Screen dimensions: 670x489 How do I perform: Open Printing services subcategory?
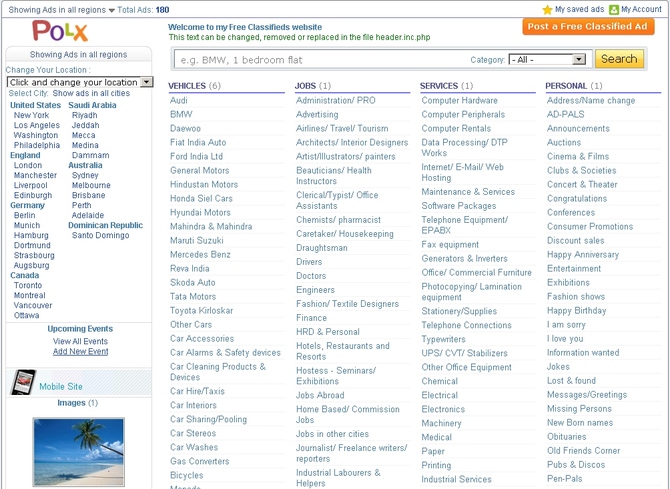tap(436, 465)
